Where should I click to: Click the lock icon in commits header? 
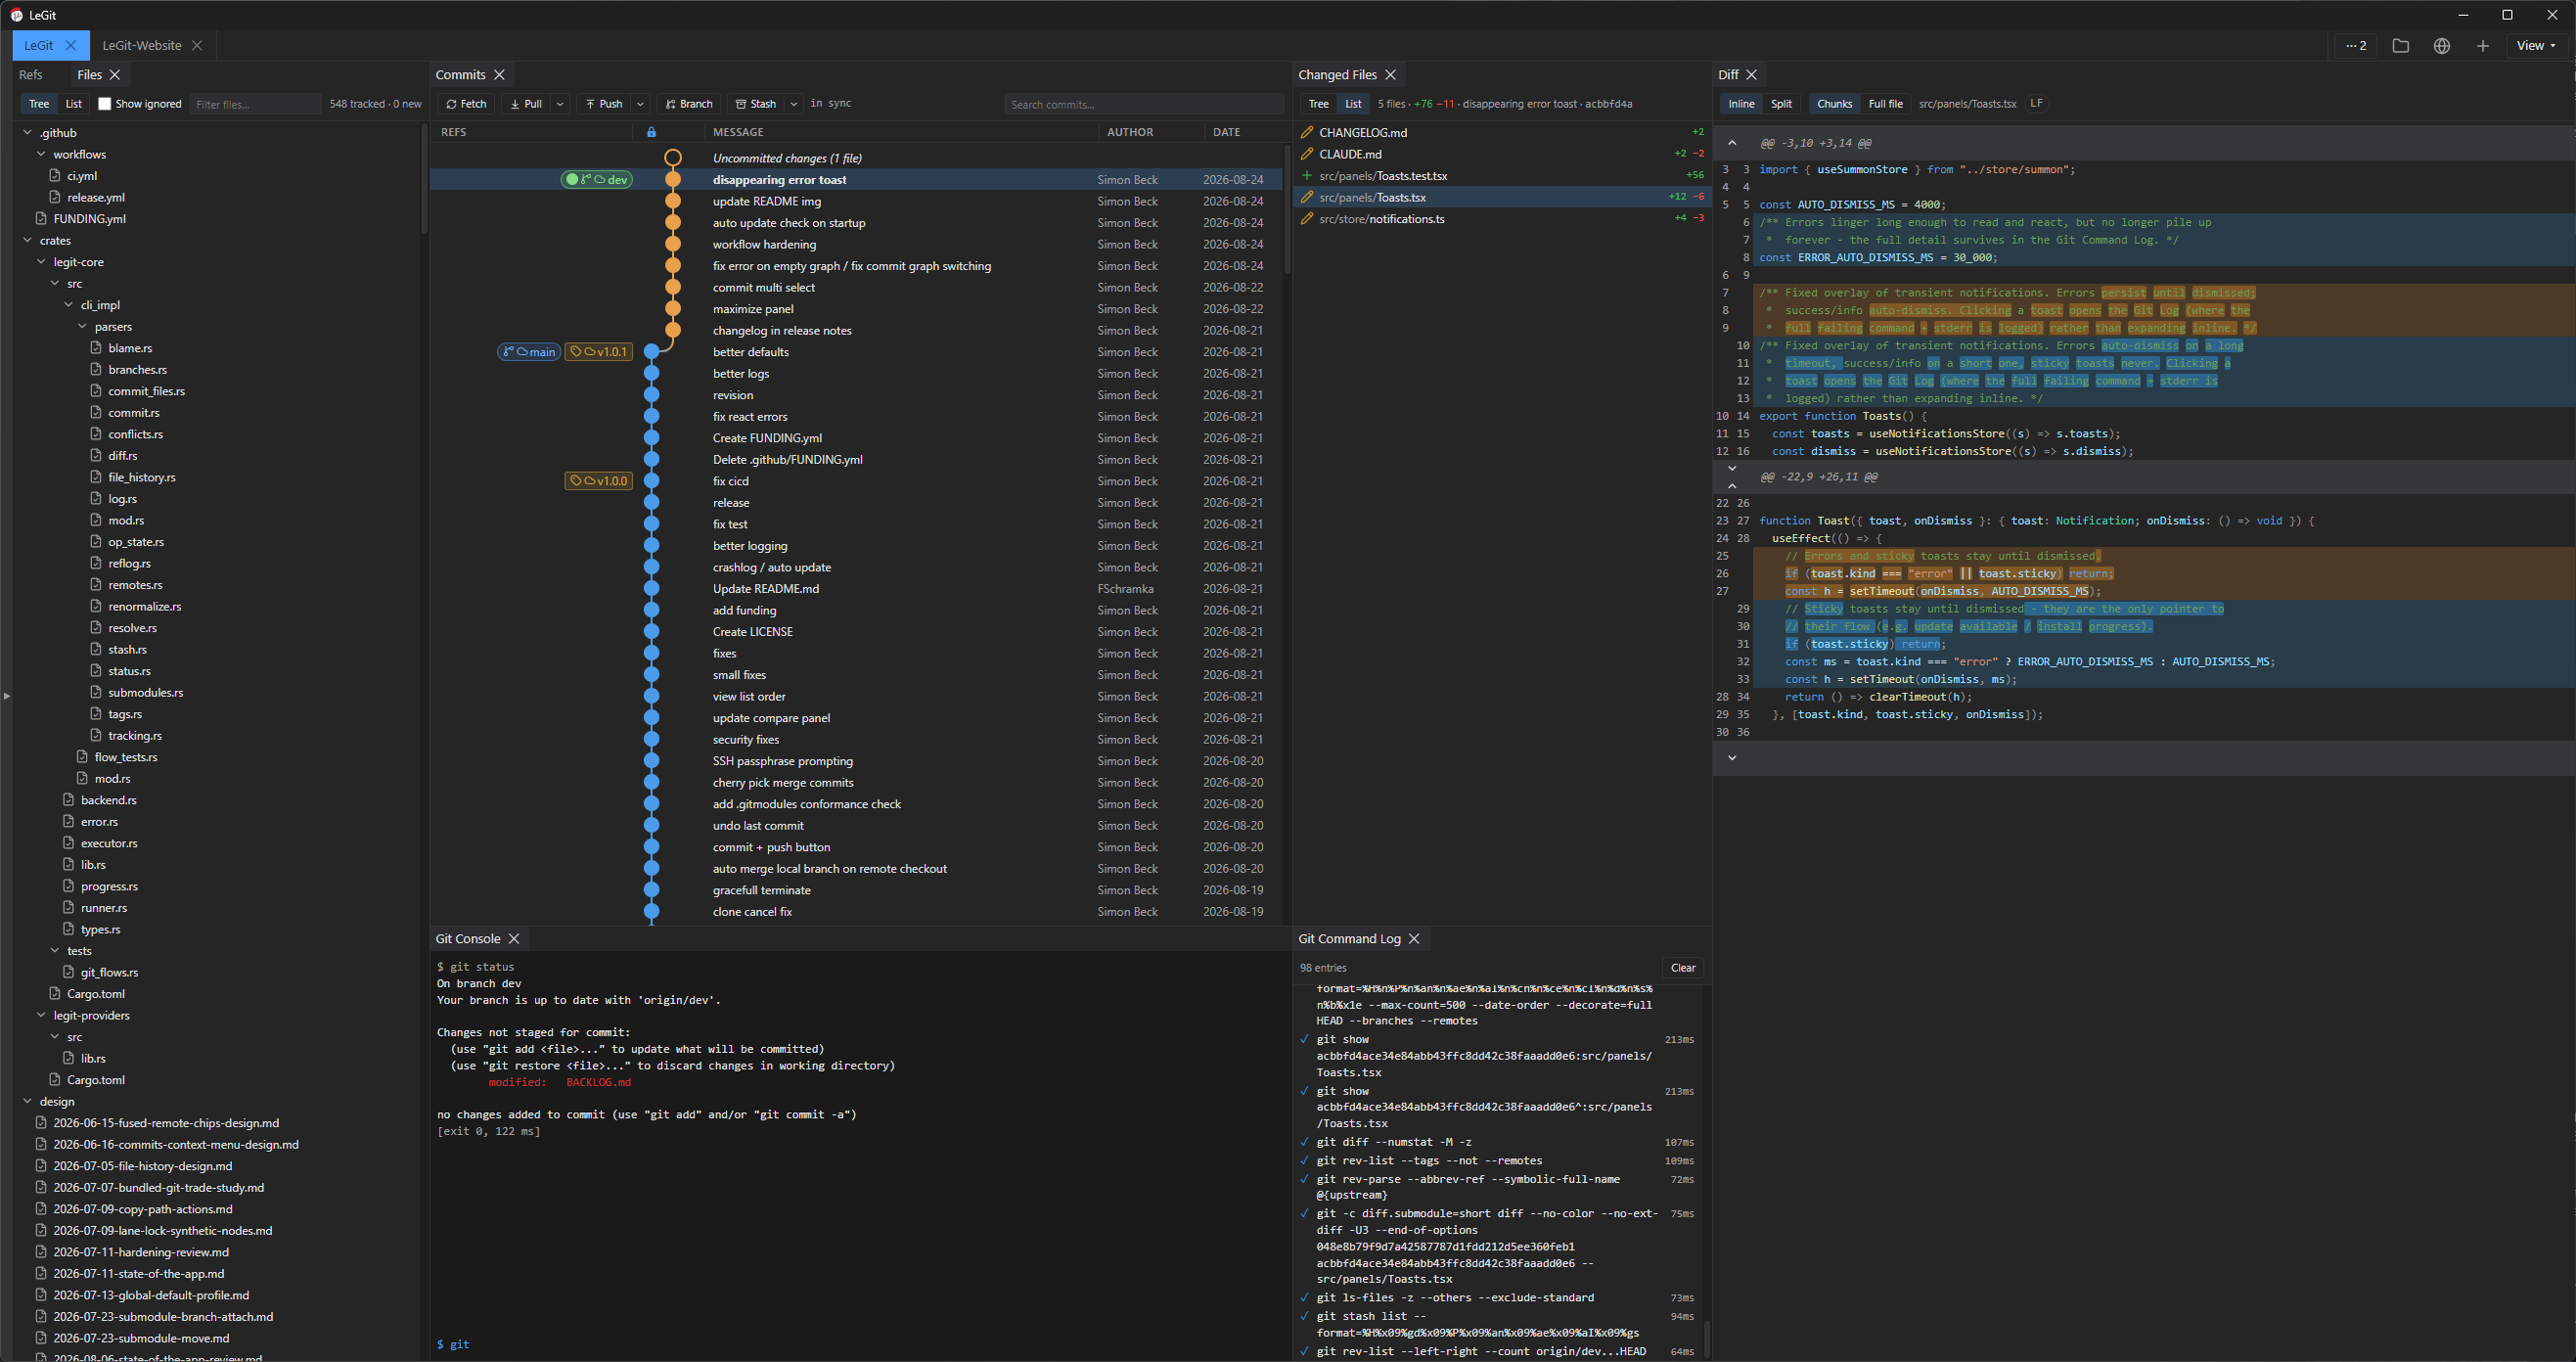[x=652, y=132]
